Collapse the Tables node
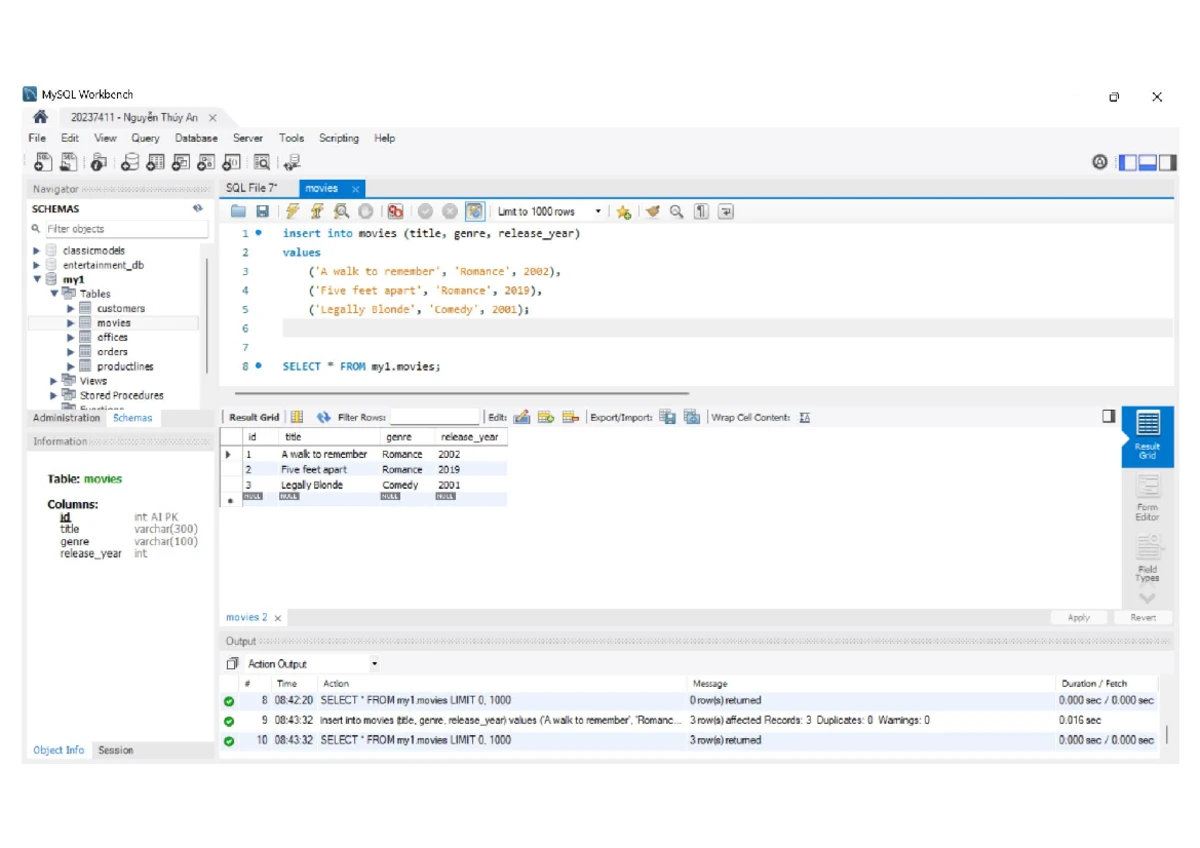1200x848 pixels. tap(54, 293)
